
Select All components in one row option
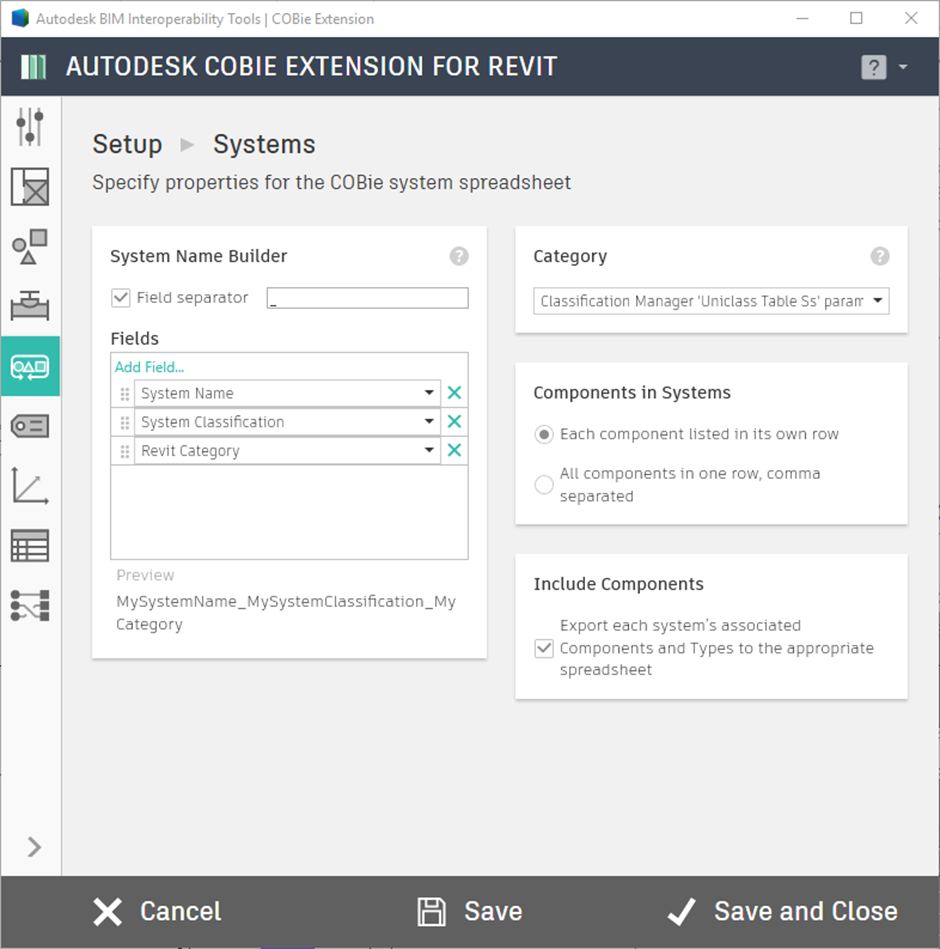[544, 484]
